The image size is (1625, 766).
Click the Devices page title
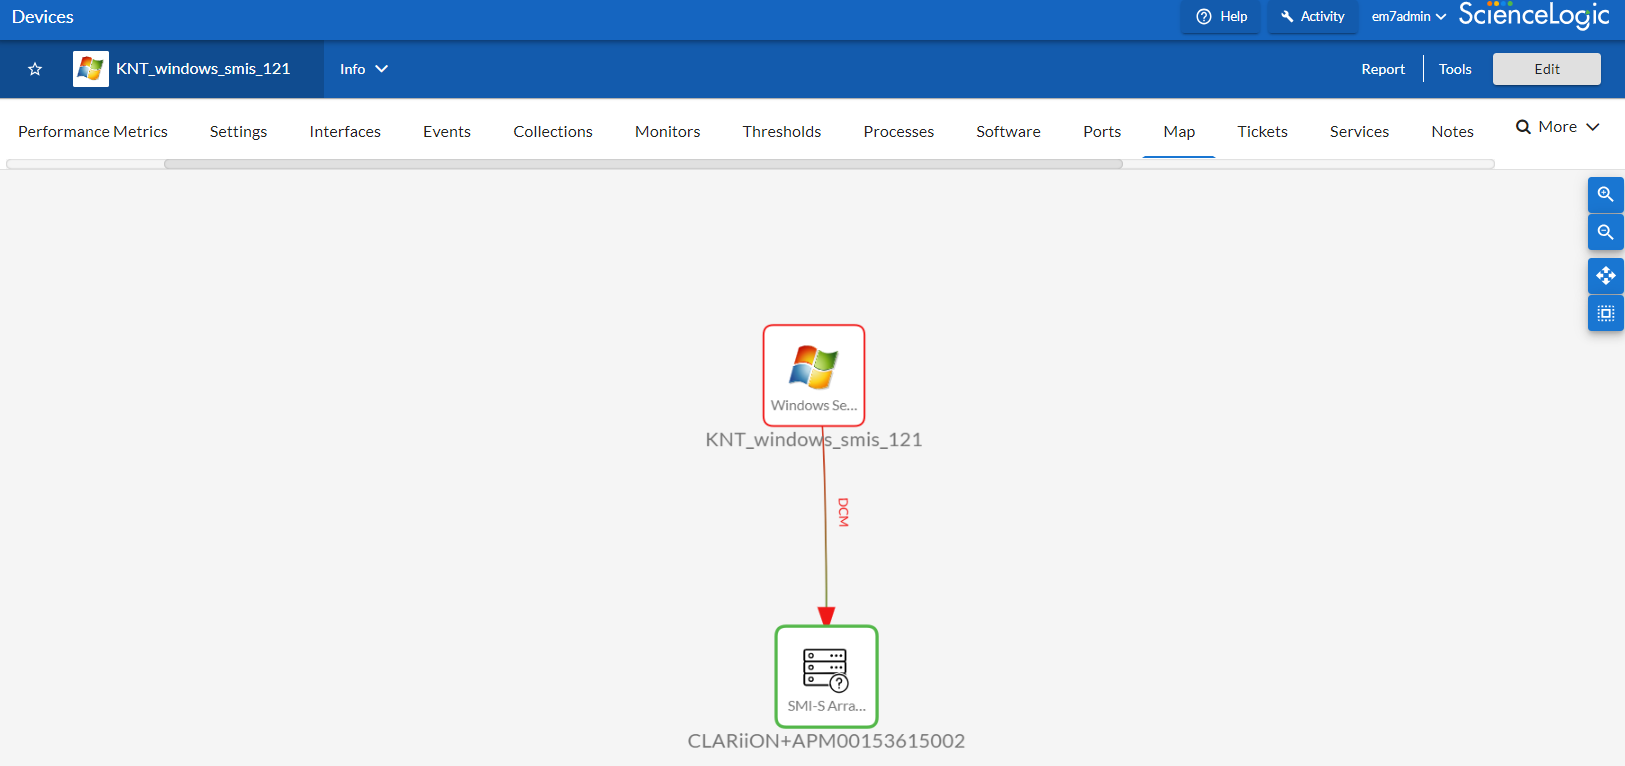43,17
